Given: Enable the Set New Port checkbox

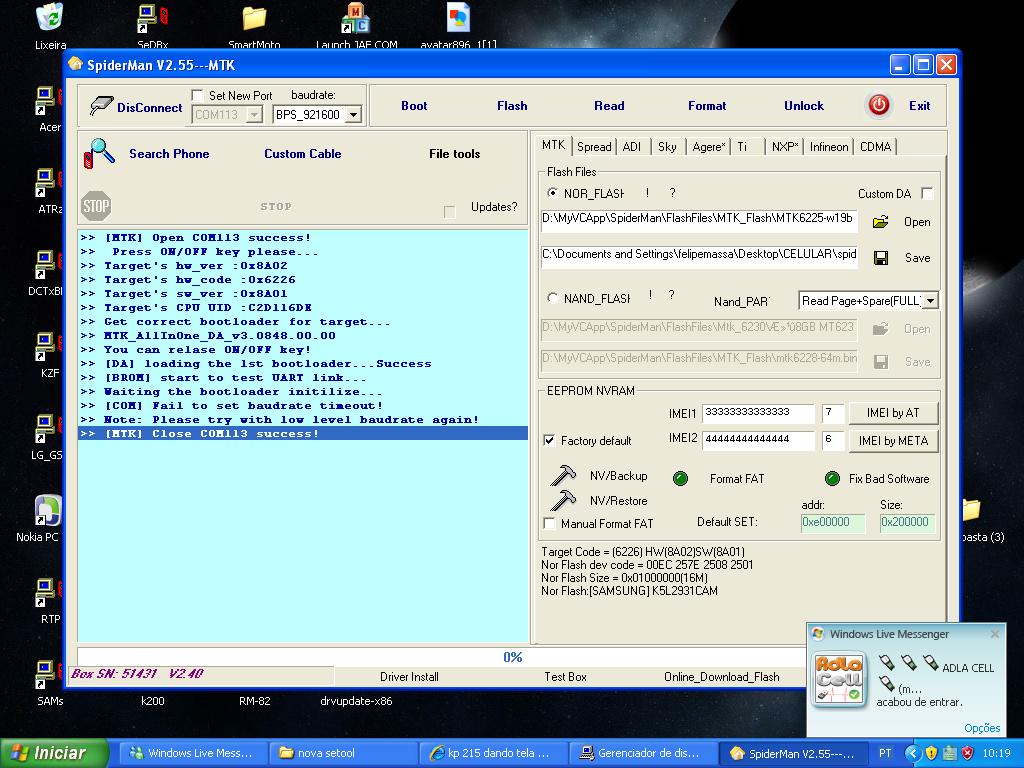Looking at the screenshot, I should [x=197, y=95].
